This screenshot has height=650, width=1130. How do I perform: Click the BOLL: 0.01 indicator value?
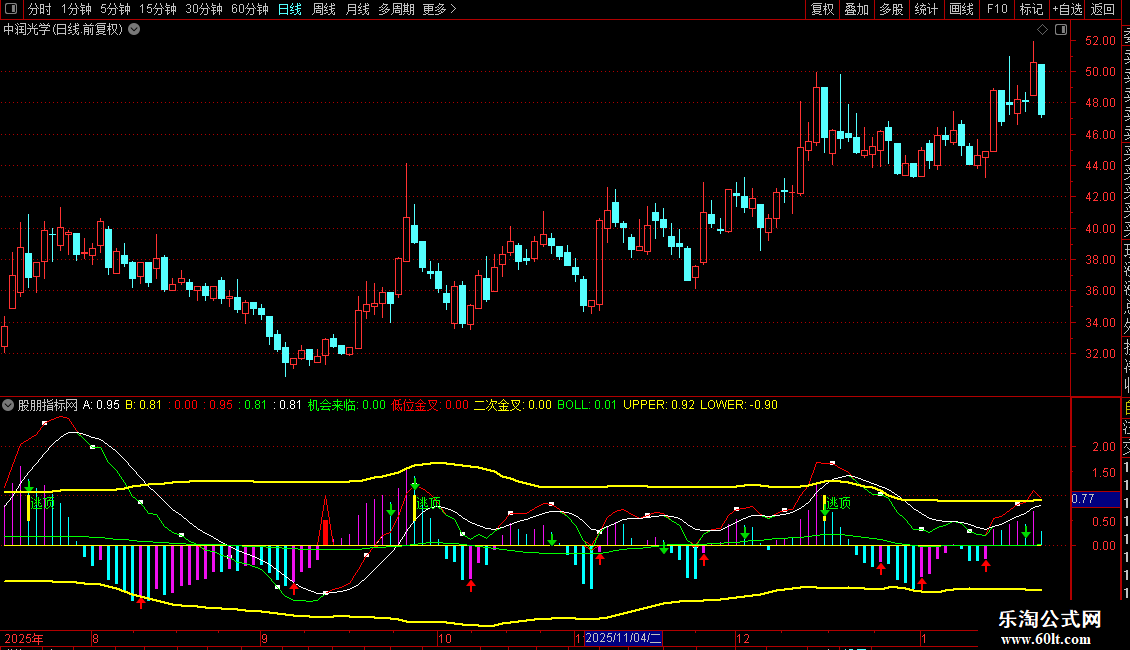pyautogui.click(x=587, y=405)
